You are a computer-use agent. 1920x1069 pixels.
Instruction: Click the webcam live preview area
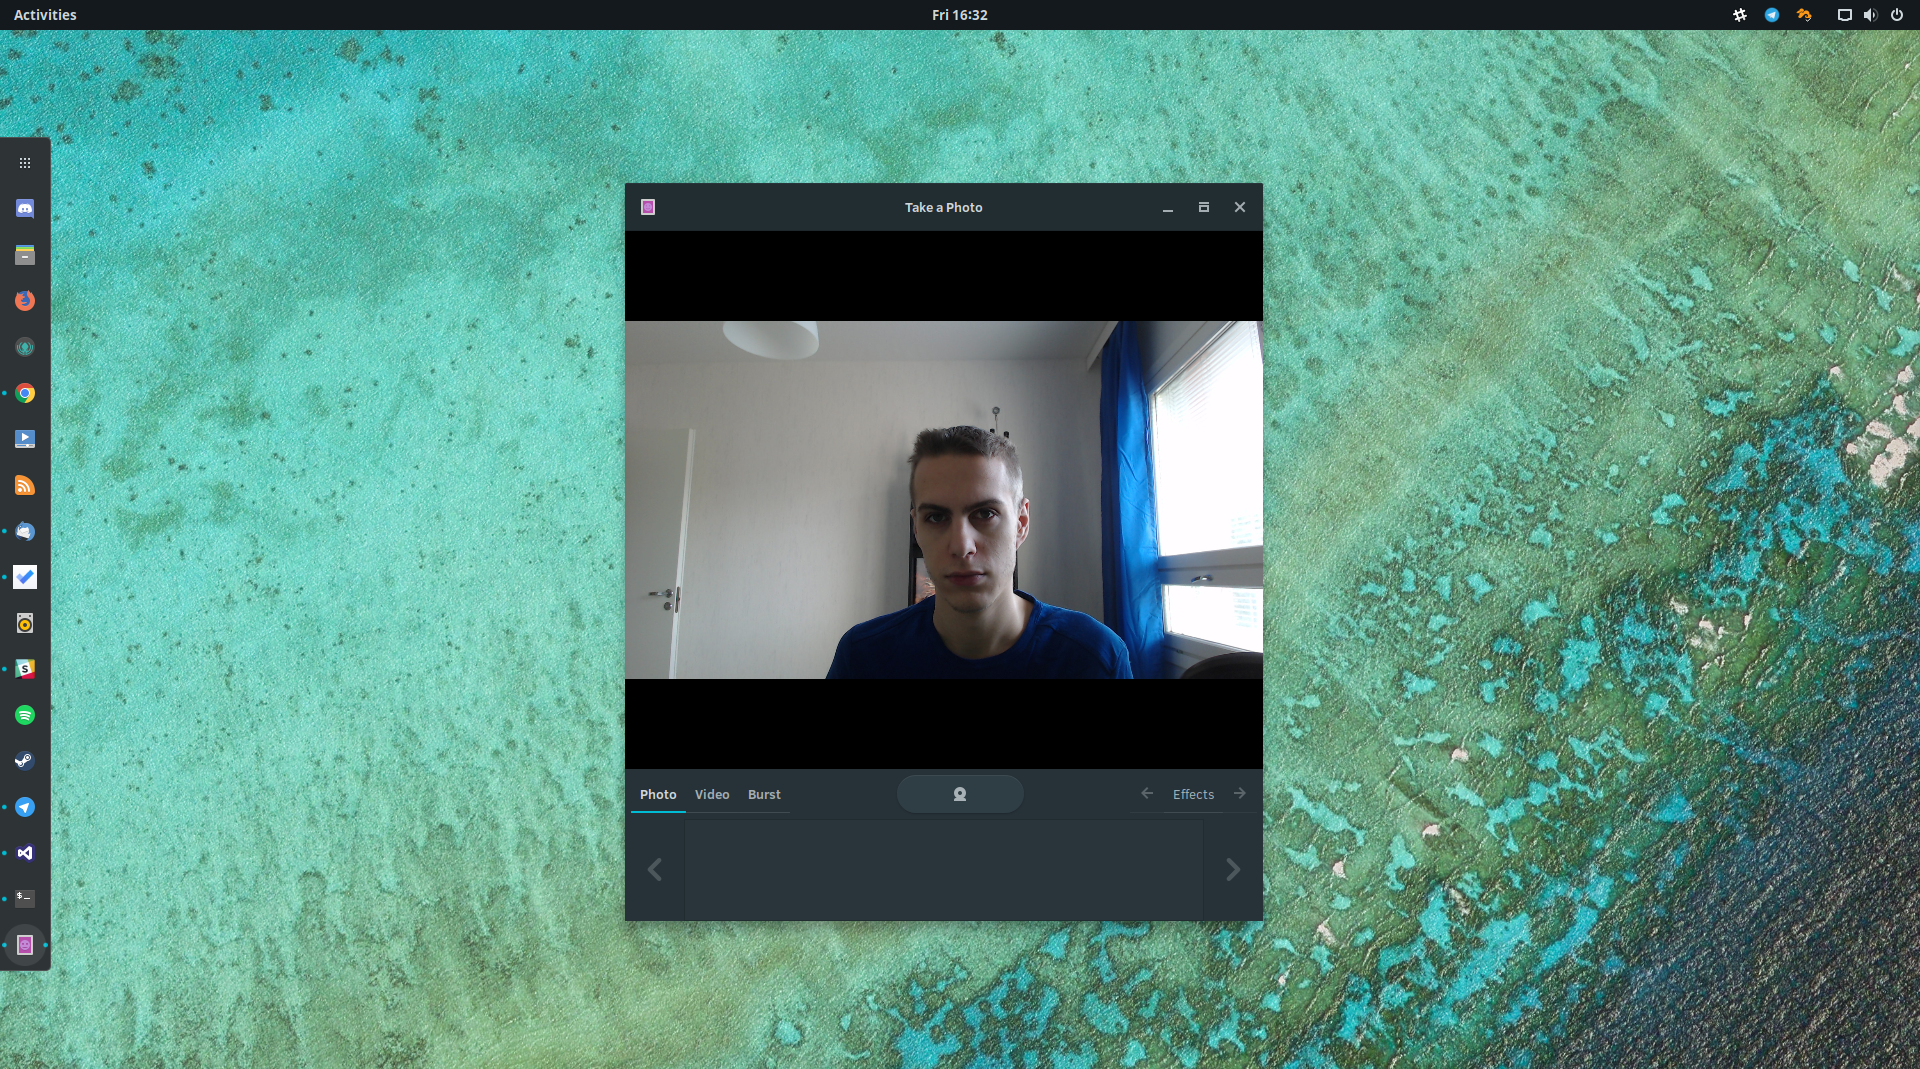click(943, 499)
